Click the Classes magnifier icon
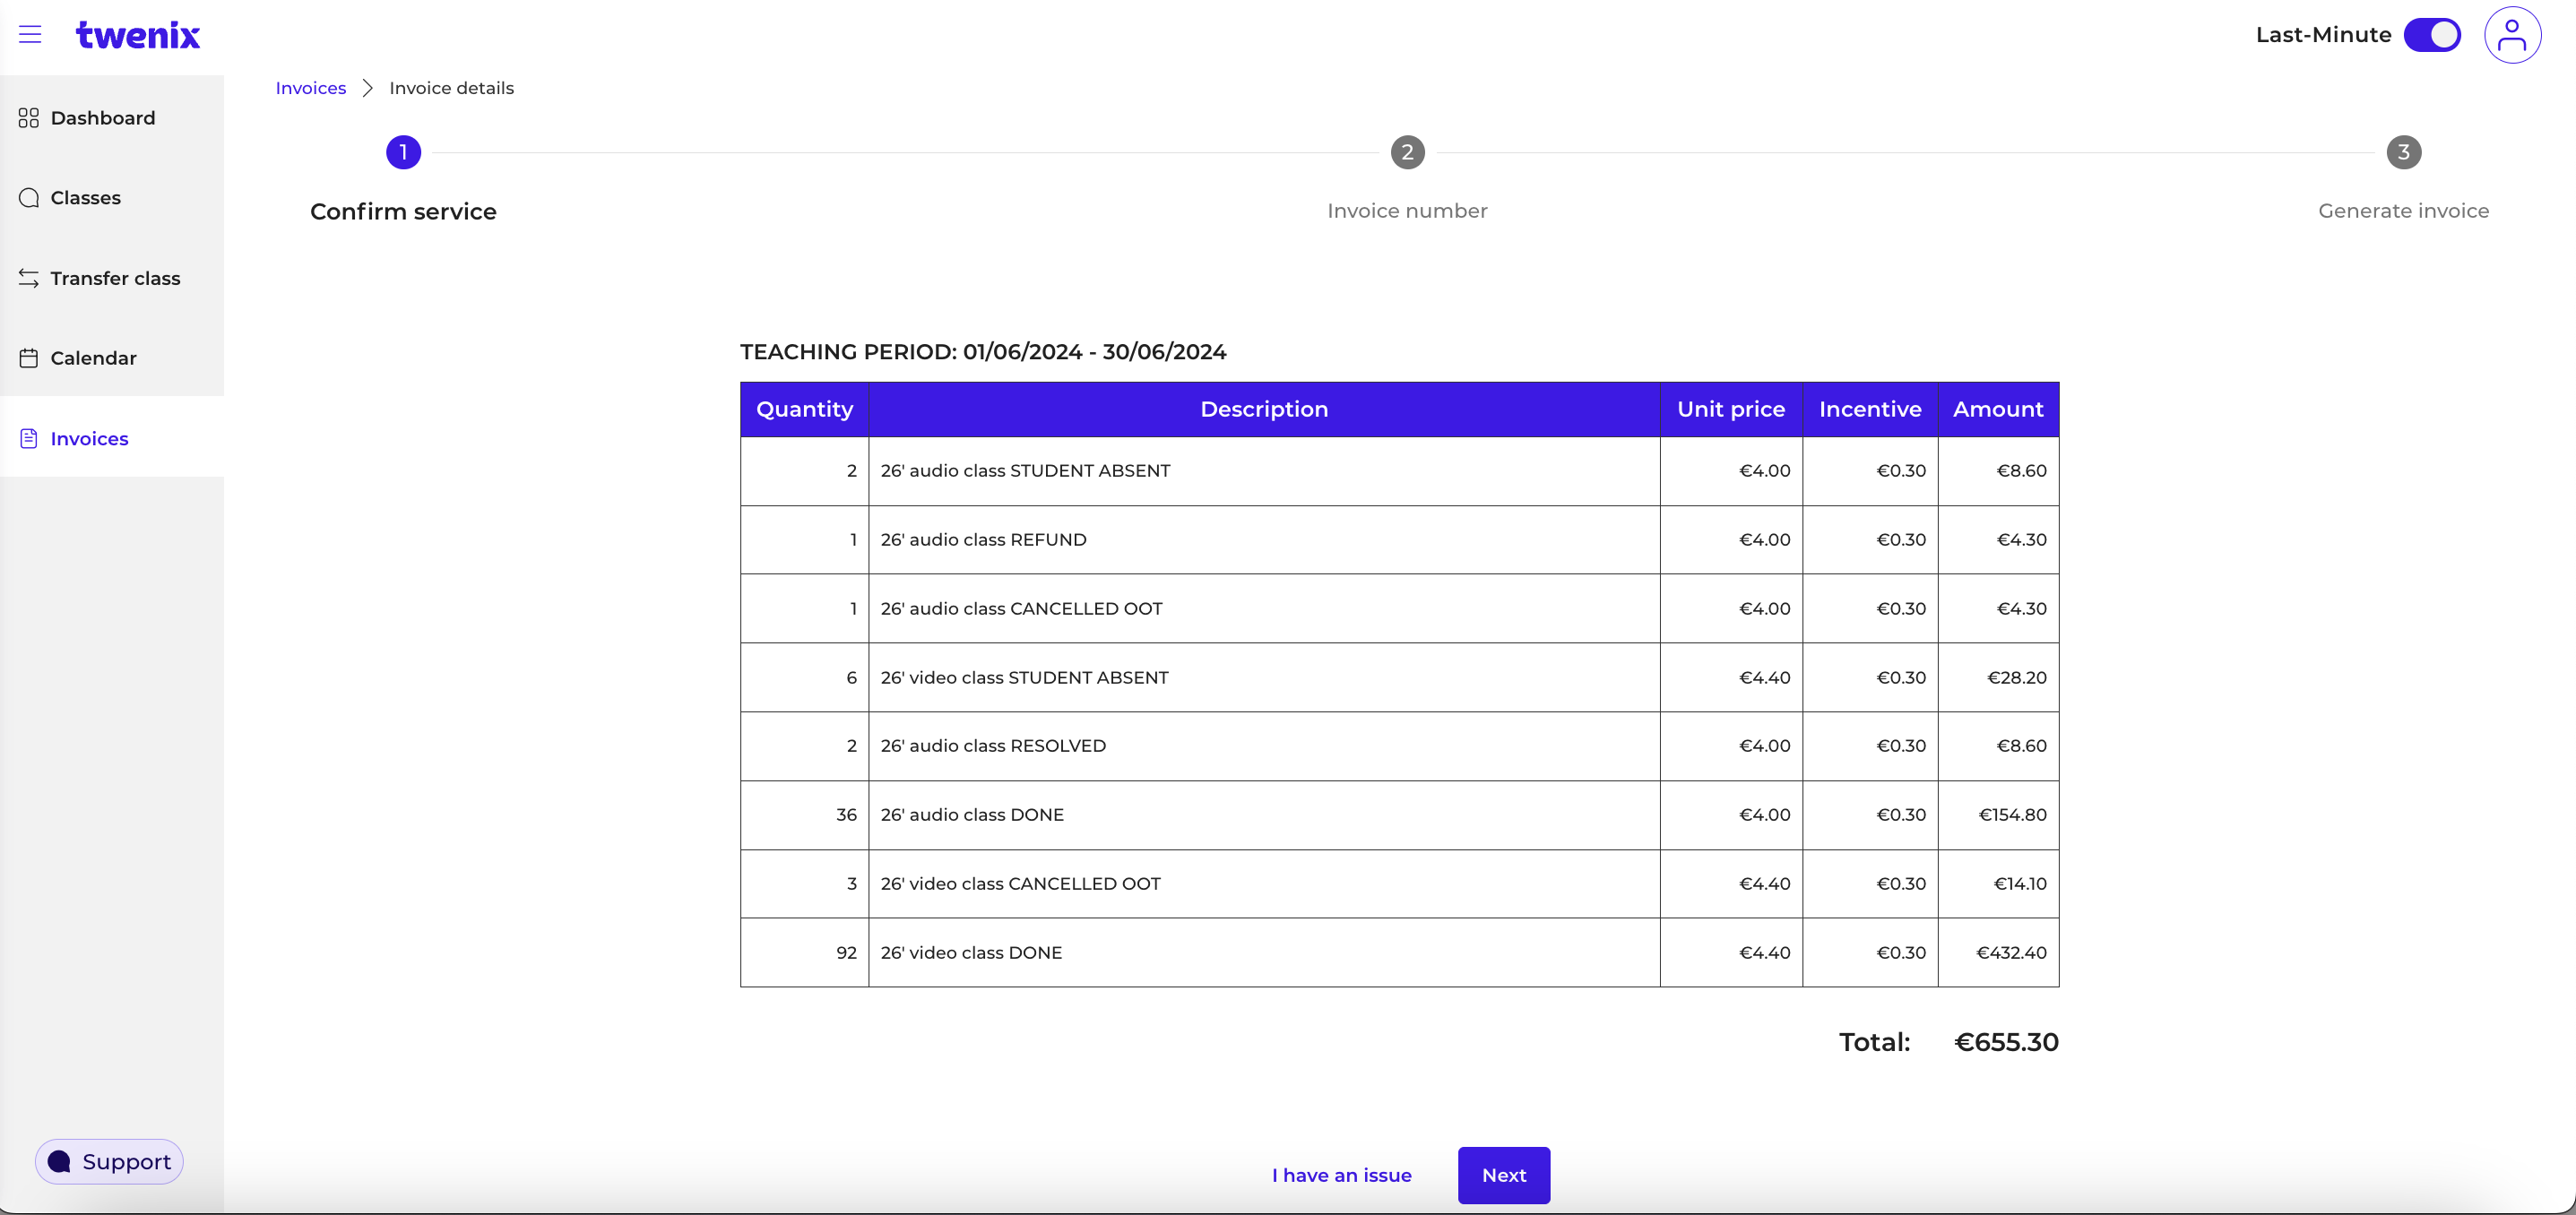Image resolution: width=2576 pixels, height=1215 pixels. point(28,197)
